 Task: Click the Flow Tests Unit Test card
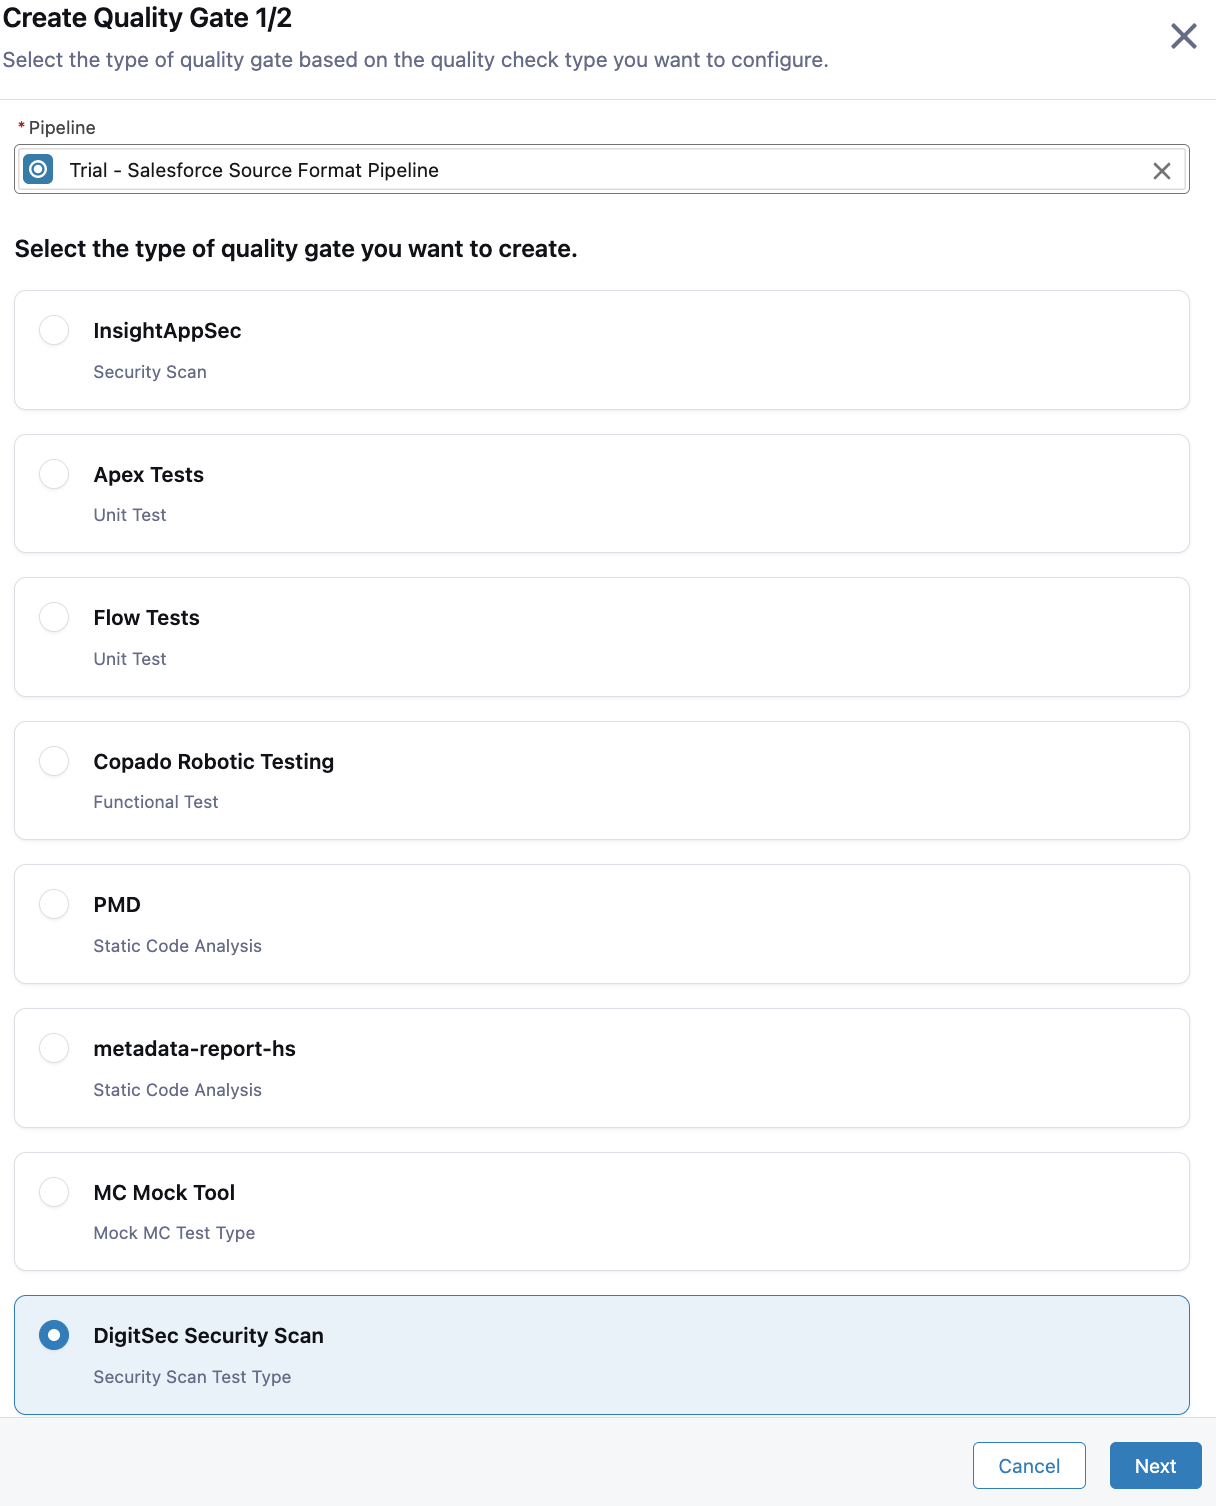(x=602, y=637)
